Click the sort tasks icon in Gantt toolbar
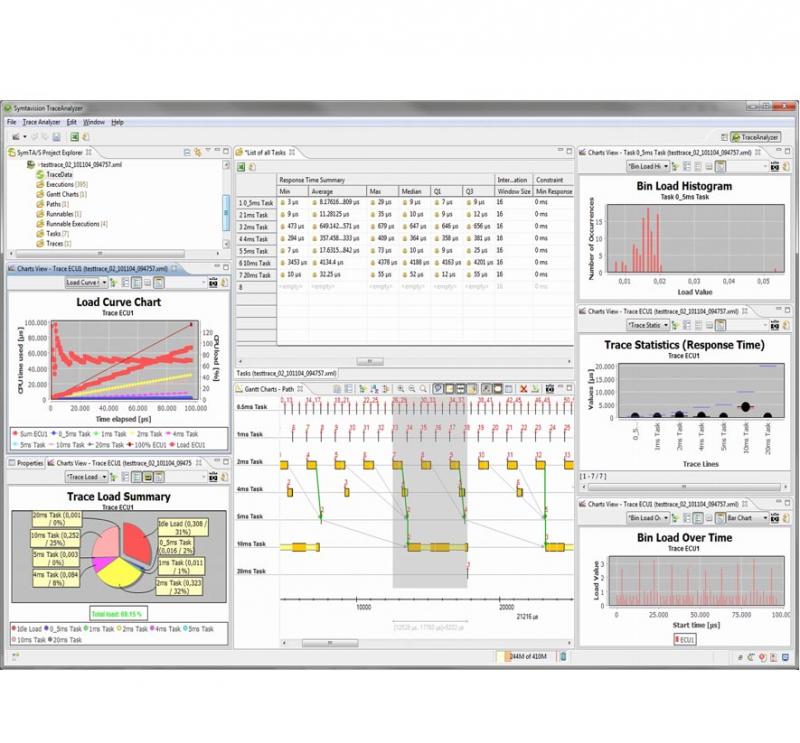 374,388
